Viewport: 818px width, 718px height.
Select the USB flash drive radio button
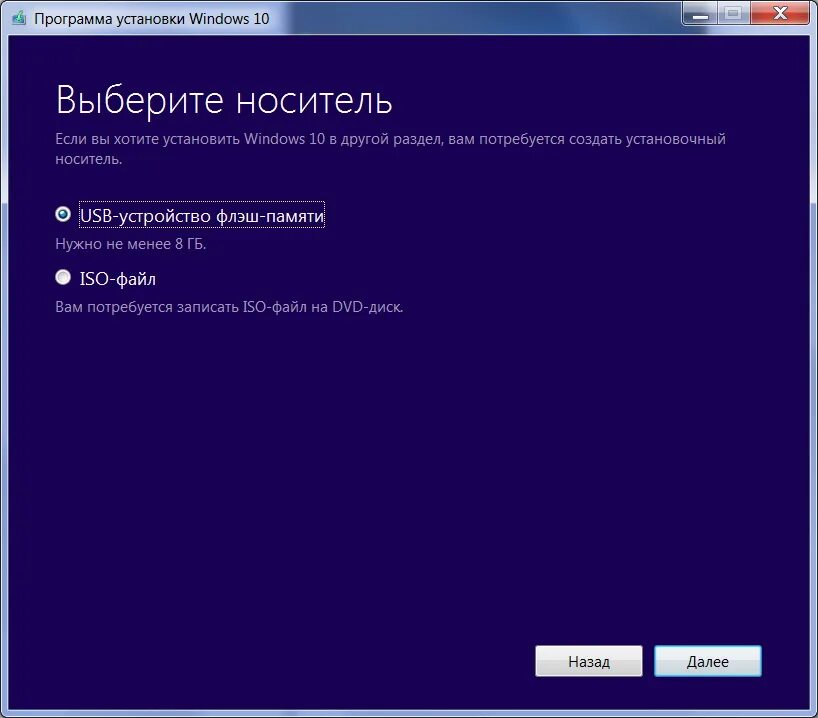63,214
